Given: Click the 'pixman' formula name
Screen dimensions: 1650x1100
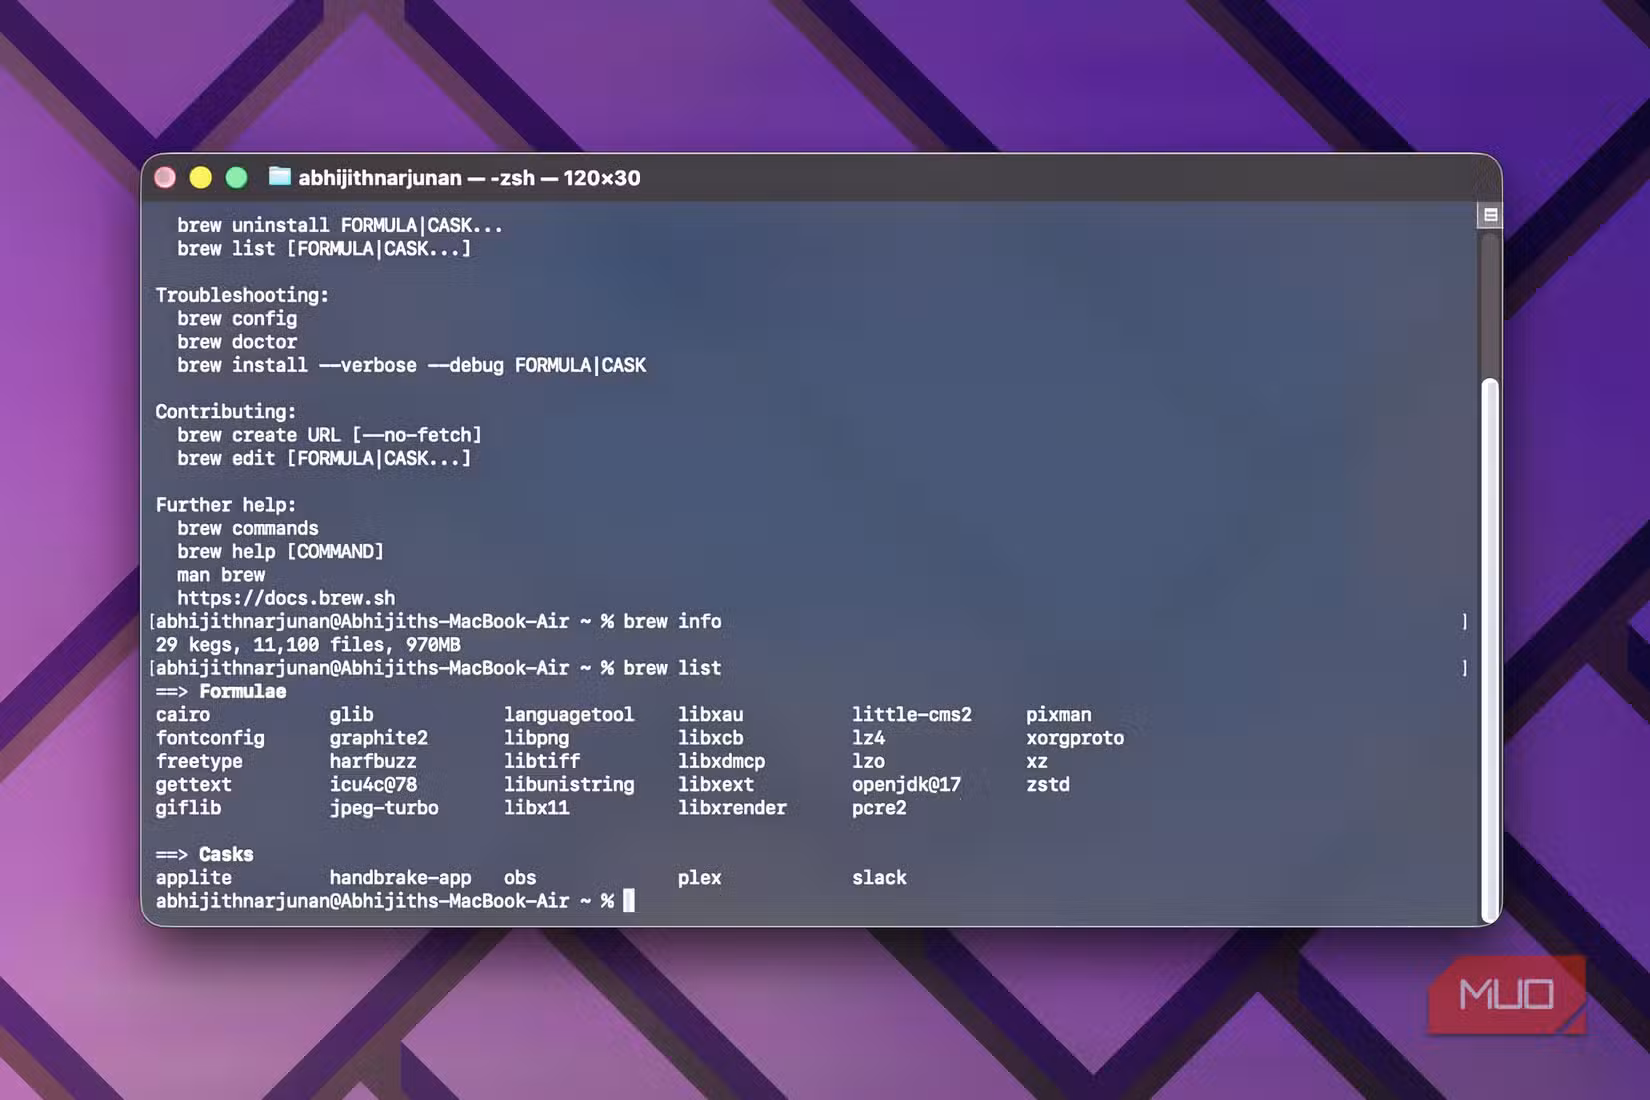Looking at the screenshot, I should coord(1058,715).
